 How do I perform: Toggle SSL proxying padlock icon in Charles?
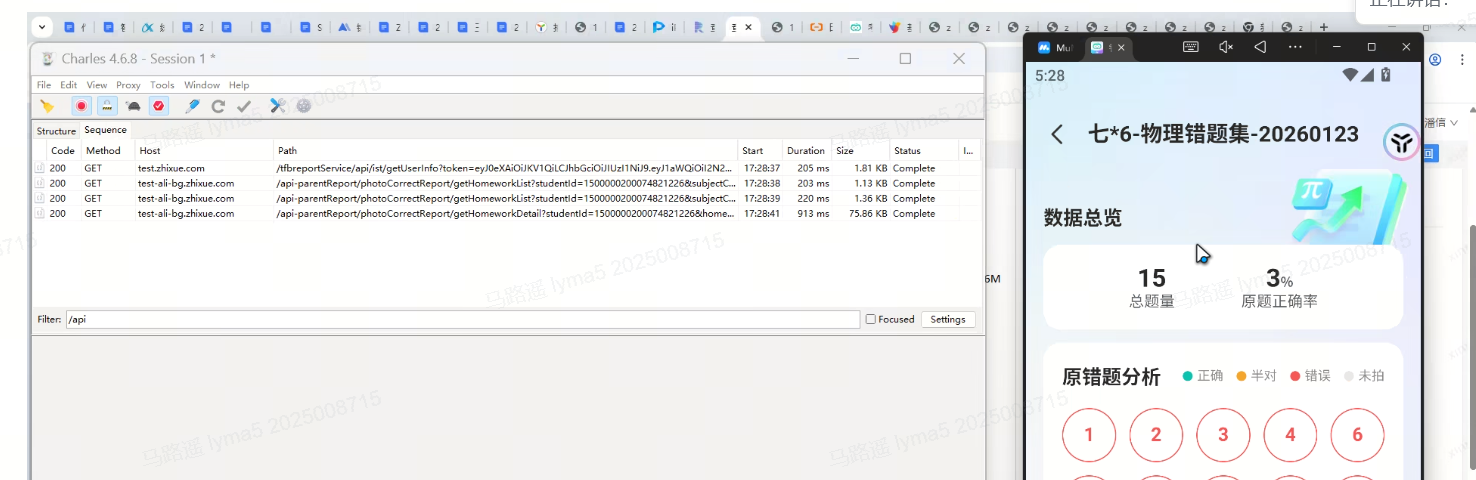[x=107, y=105]
